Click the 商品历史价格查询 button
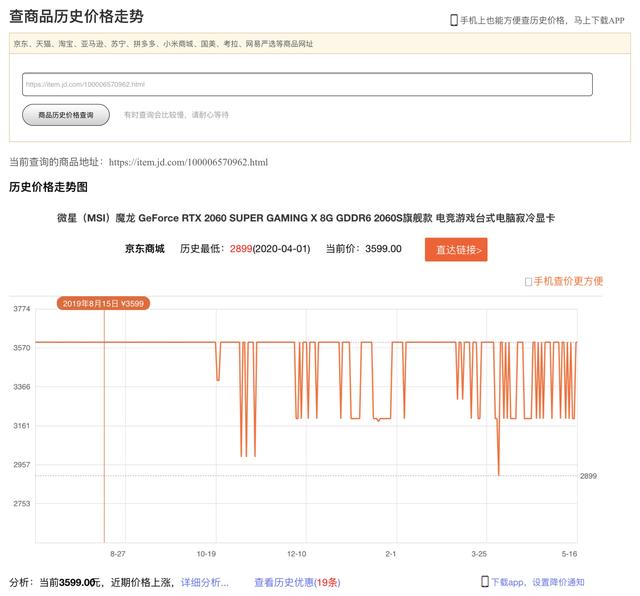640x596 pixels. (66, 115)
